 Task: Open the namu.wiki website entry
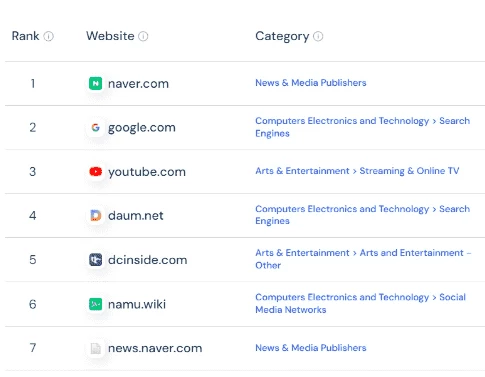[x=137, y=304]
